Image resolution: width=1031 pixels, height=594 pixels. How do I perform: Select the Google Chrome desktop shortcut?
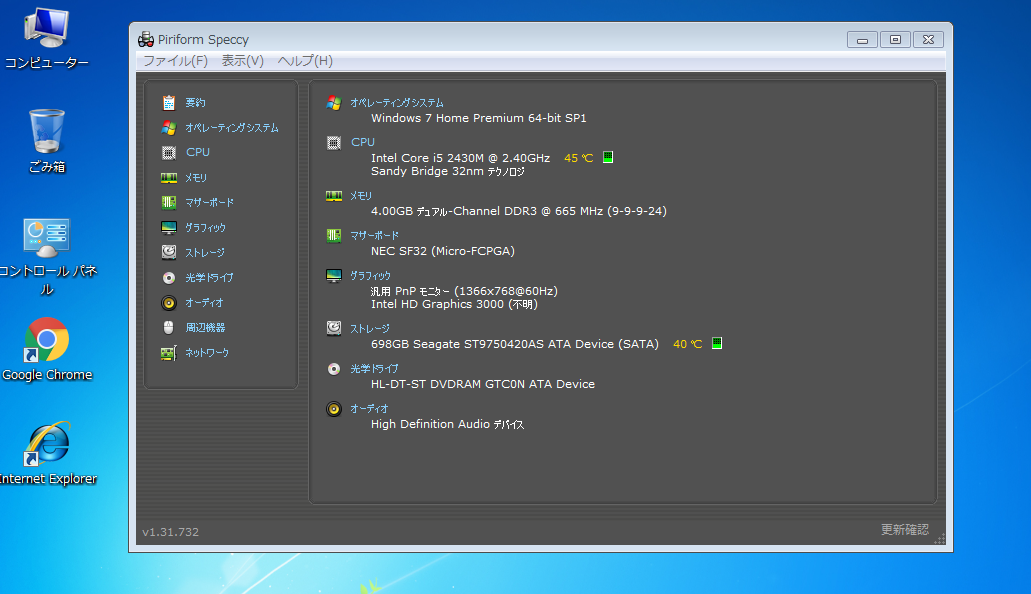pyautogui.click(x=47, y=350)
